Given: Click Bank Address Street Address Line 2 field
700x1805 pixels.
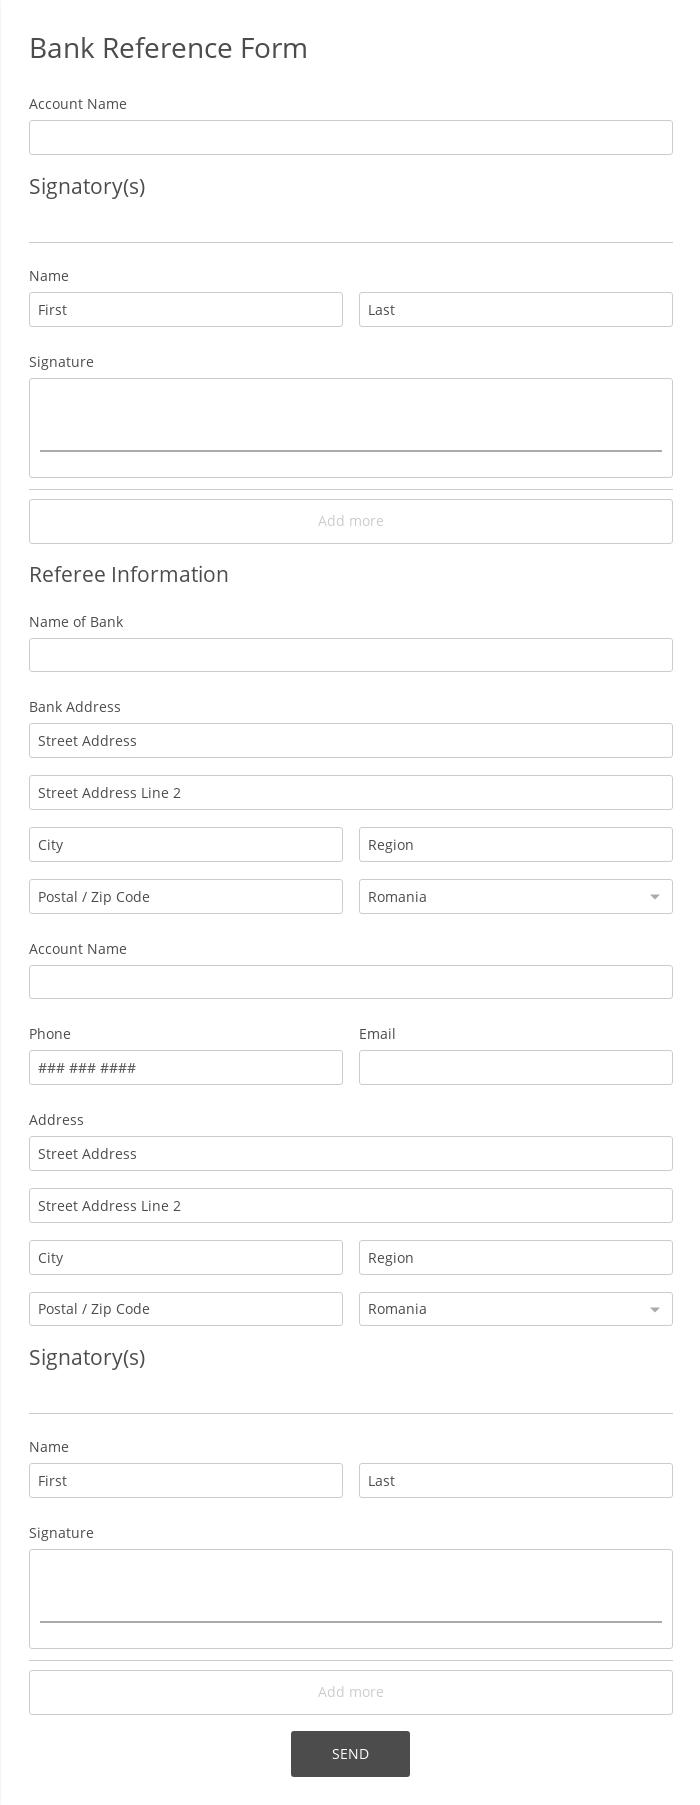Looking at the screenshot, I should click(350, 792).
